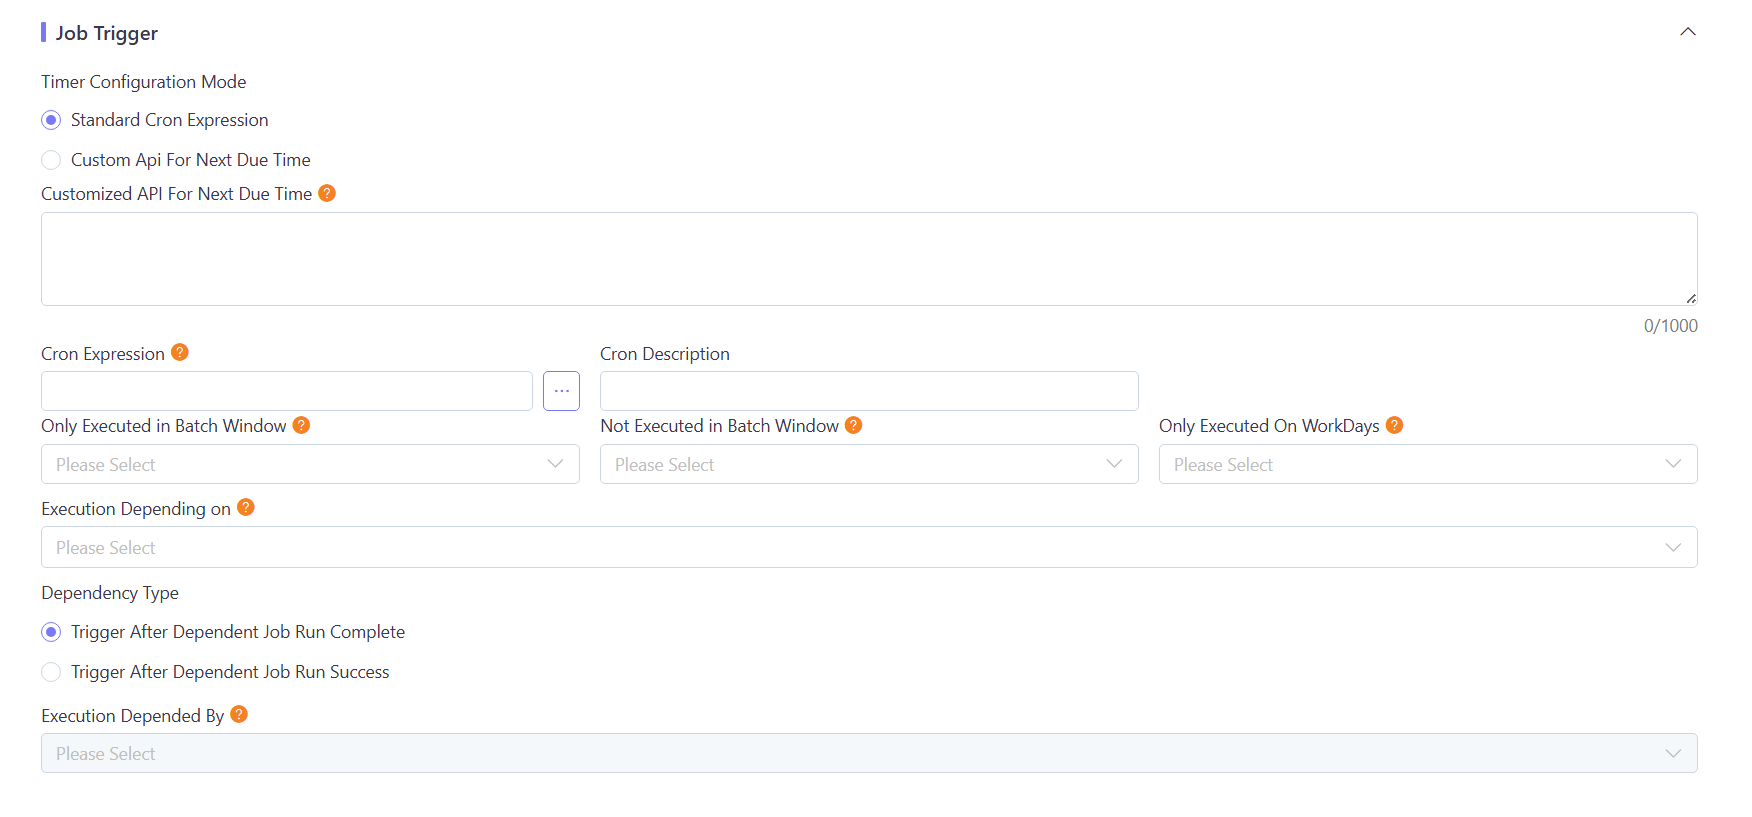Open cron expression builder with ellipsis button
This screenshot has height=817, width=1752.
click(561, 391)
